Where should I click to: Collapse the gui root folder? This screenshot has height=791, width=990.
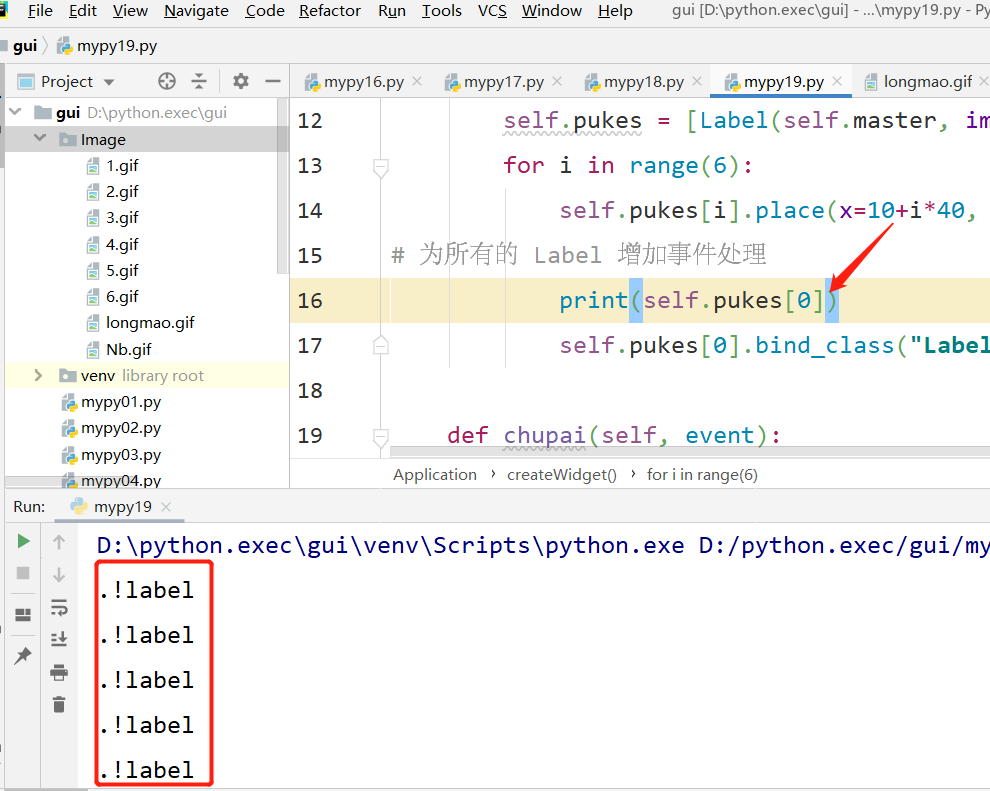[16, 112]
